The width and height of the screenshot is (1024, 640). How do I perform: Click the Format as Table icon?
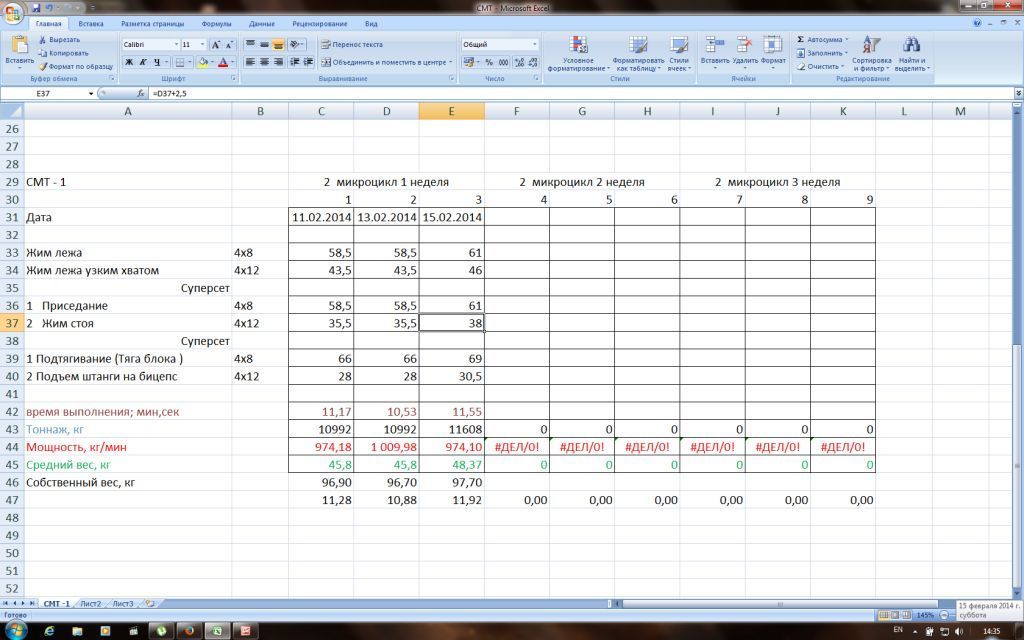click(x=638, y=46)
